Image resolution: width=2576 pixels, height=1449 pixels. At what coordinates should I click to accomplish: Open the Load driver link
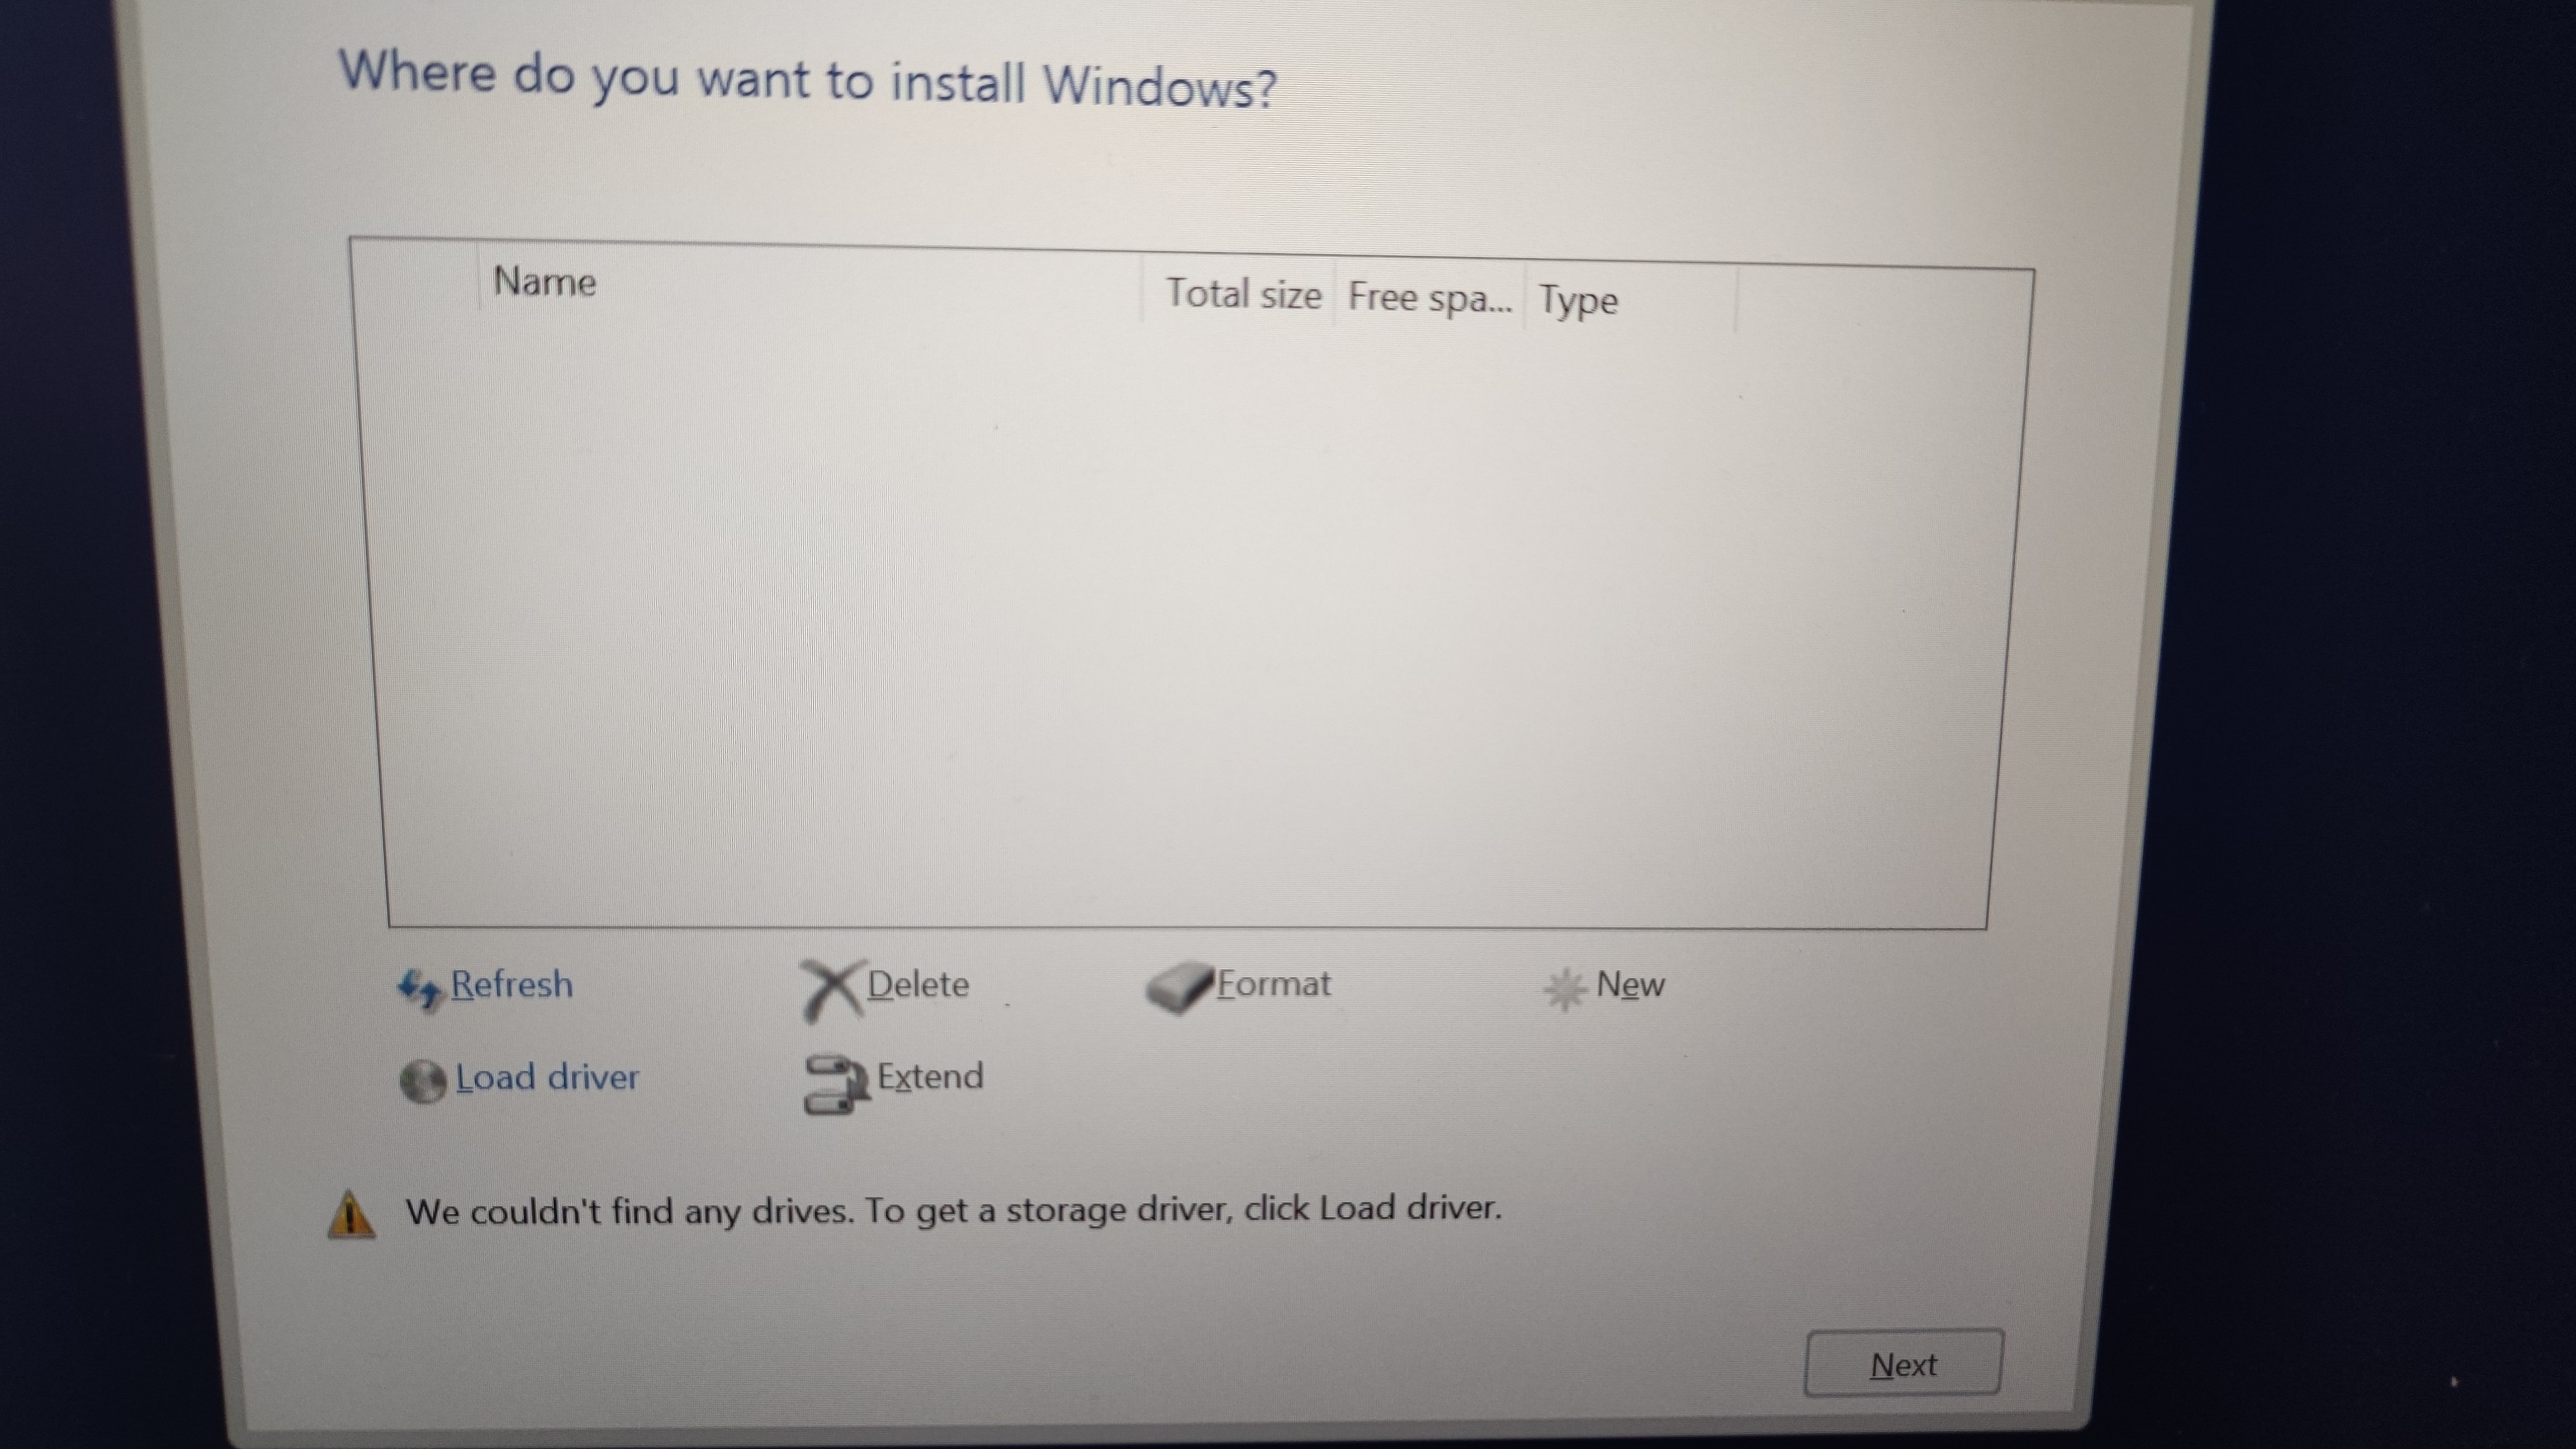(547, 1077)
